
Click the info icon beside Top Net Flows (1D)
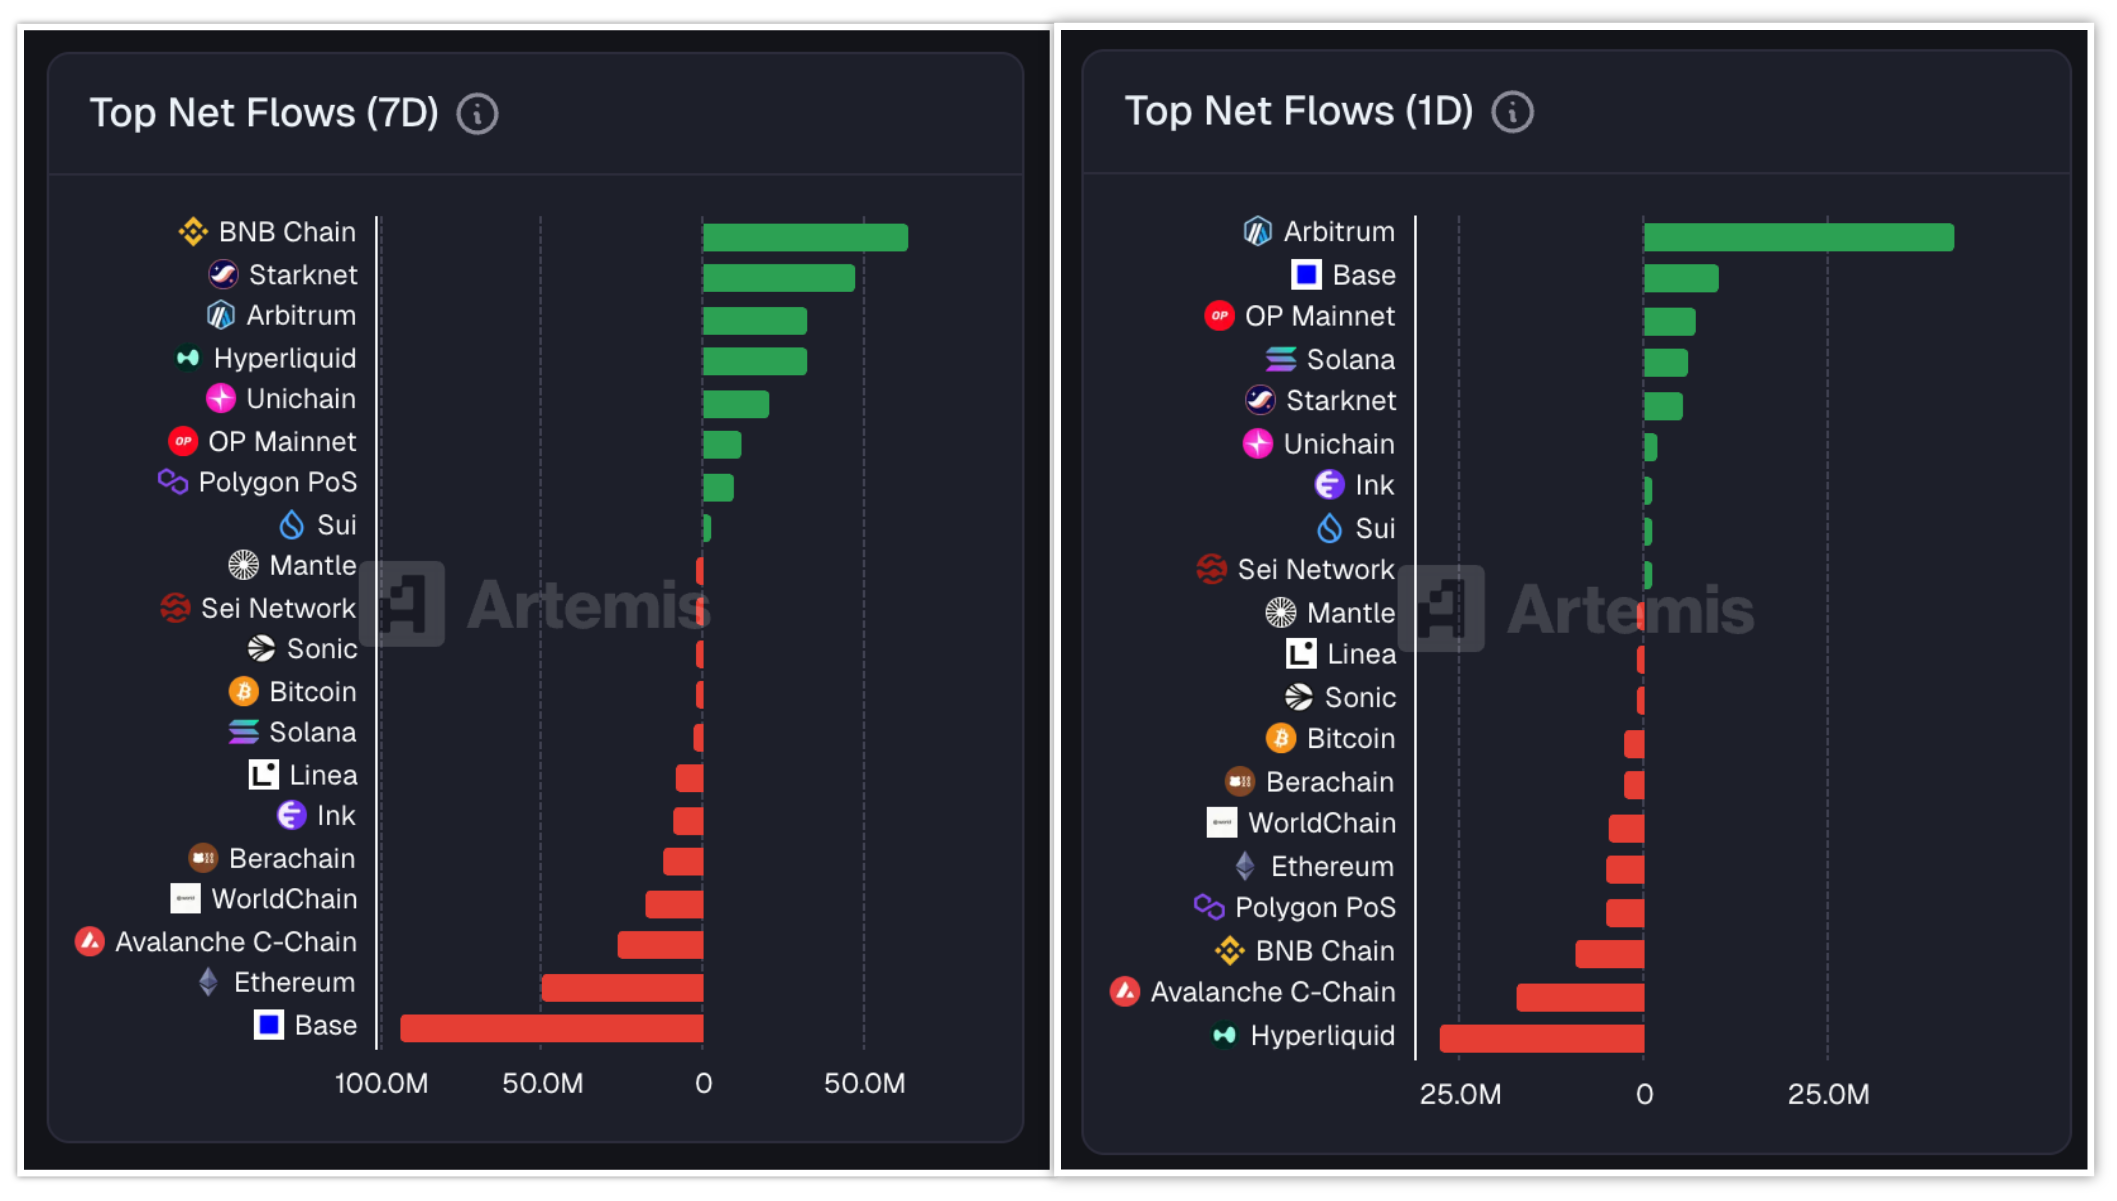click(1512, 112)
